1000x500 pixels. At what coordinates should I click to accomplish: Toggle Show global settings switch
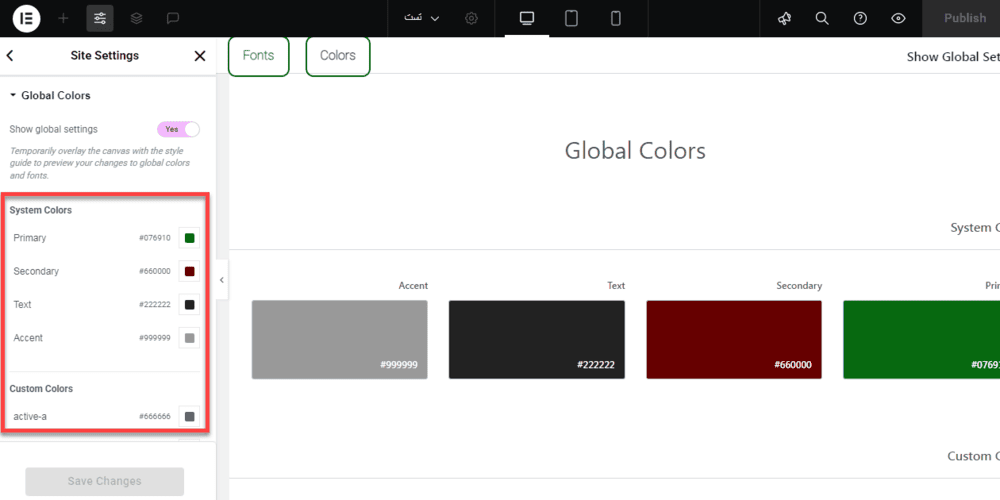[179, 129]
